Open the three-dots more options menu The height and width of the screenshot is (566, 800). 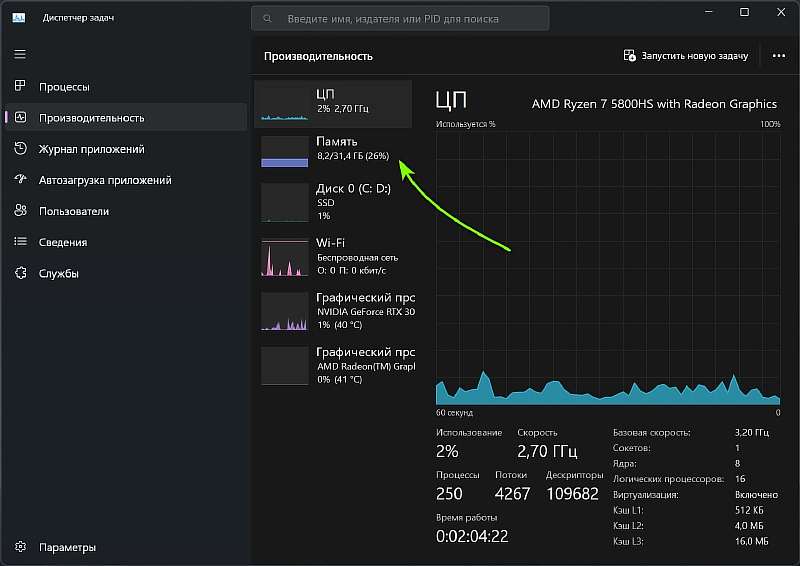click(779, 56)
